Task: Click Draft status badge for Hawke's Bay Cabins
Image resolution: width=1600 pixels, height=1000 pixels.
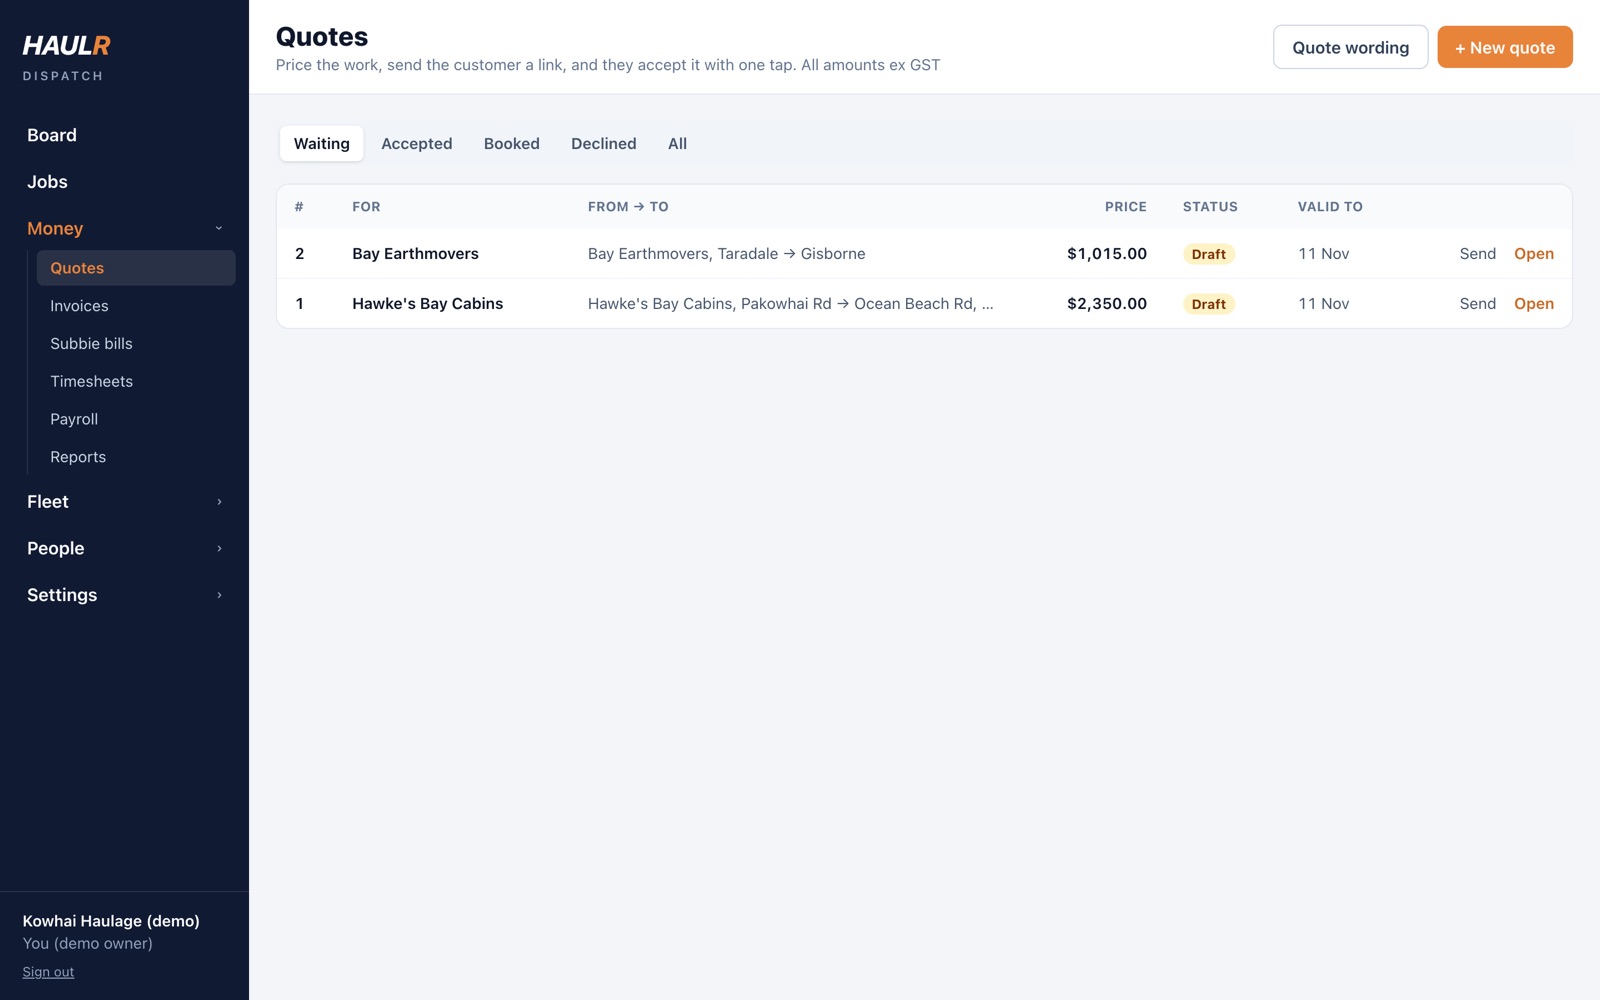Action: [x=1209, y=304]
